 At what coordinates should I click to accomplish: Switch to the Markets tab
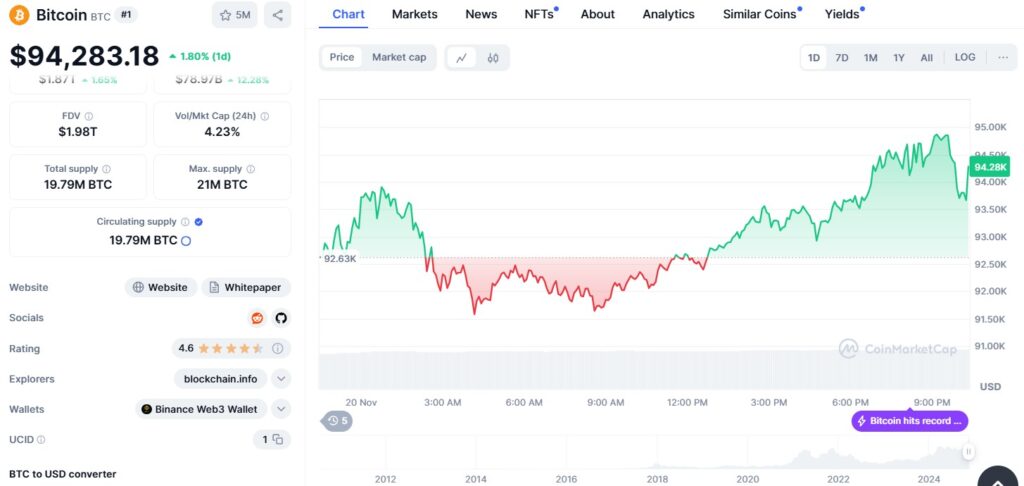pos(414,14)
